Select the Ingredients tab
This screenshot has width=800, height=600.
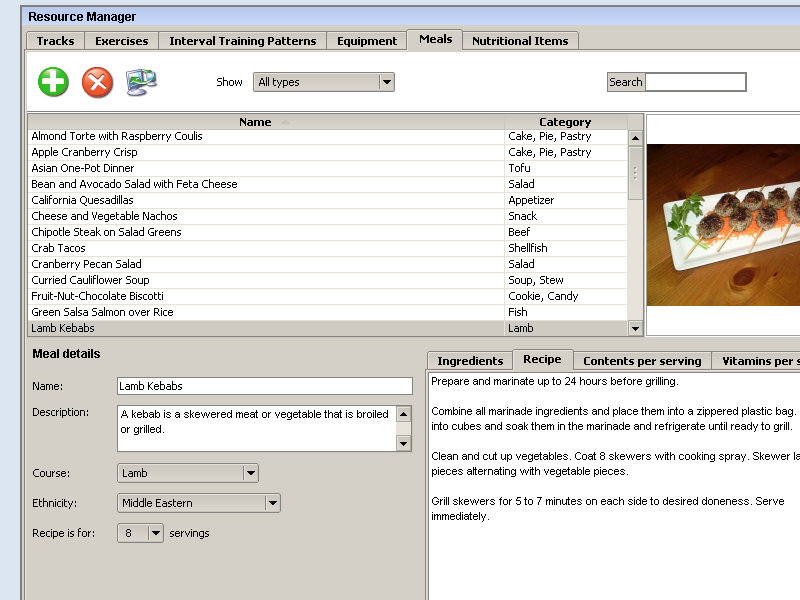pos(470,361)
